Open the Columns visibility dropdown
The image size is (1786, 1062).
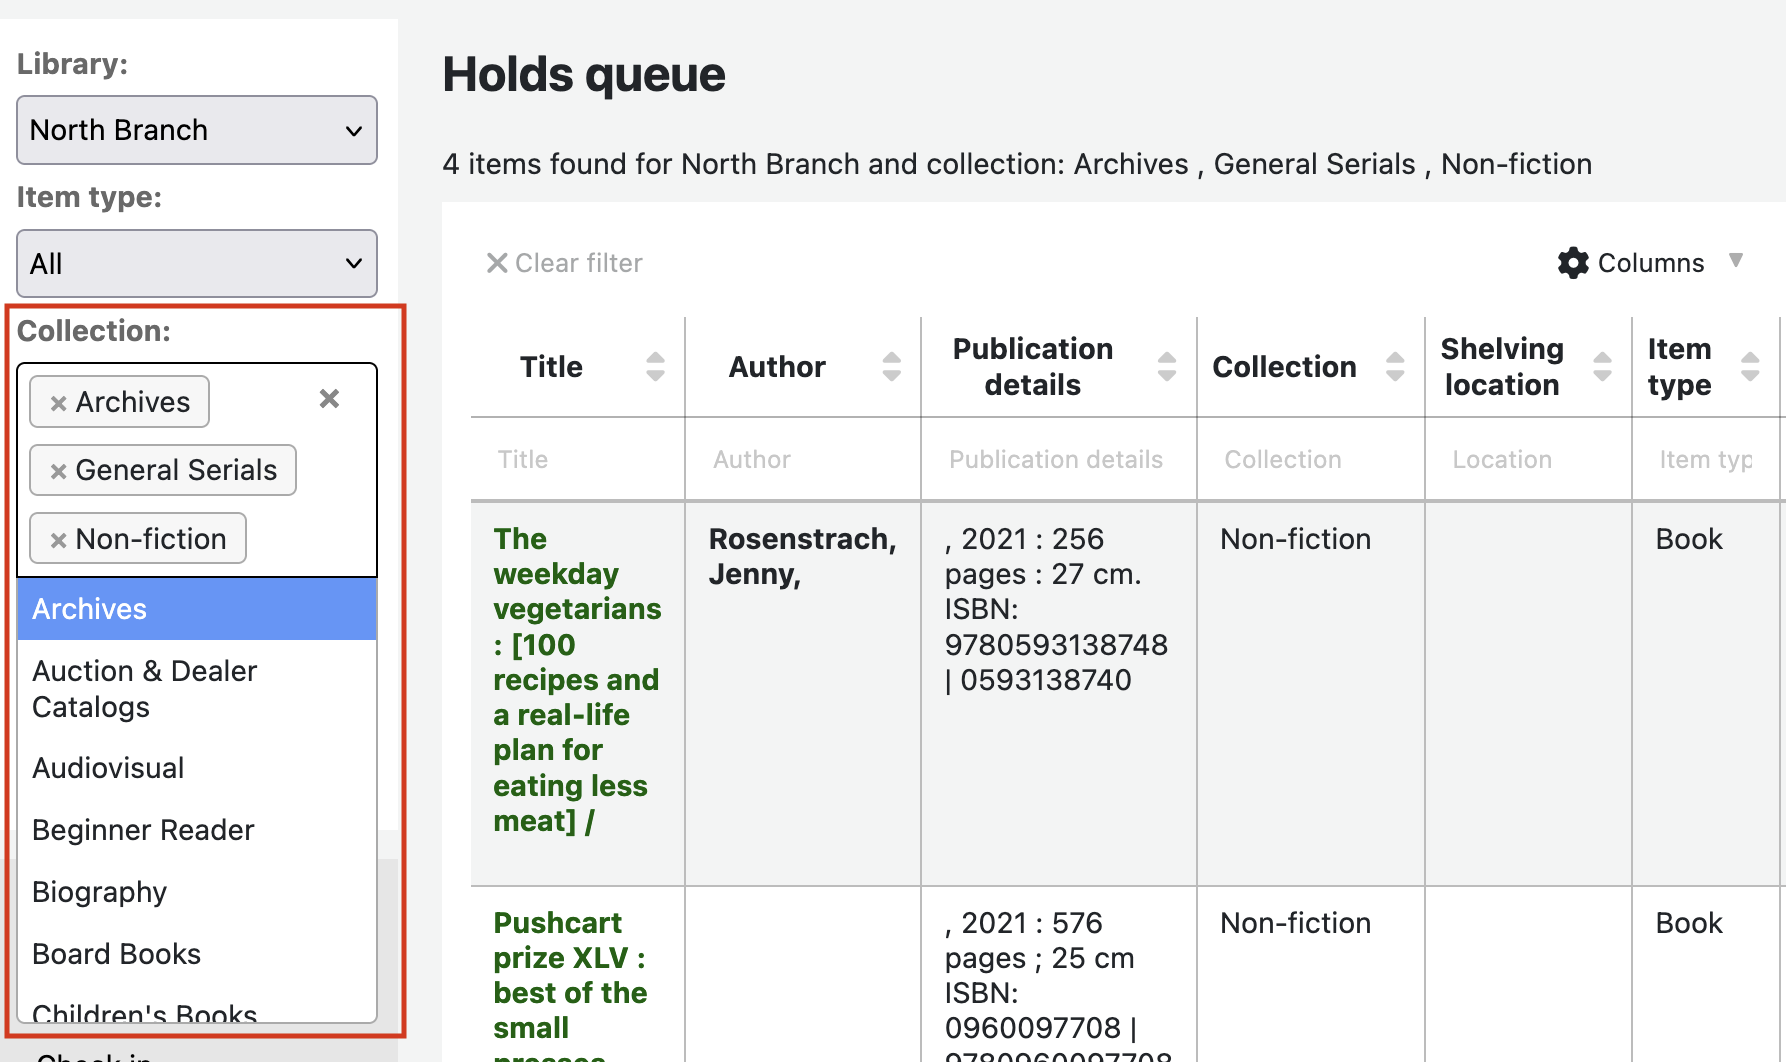pyautogui.click(x=1649, y=263)
